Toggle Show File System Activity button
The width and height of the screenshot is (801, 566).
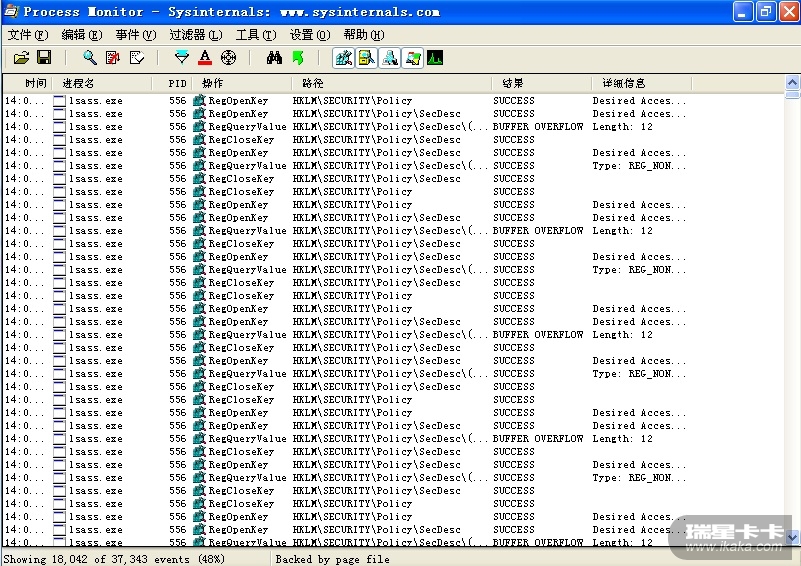(x=366, y=58)
